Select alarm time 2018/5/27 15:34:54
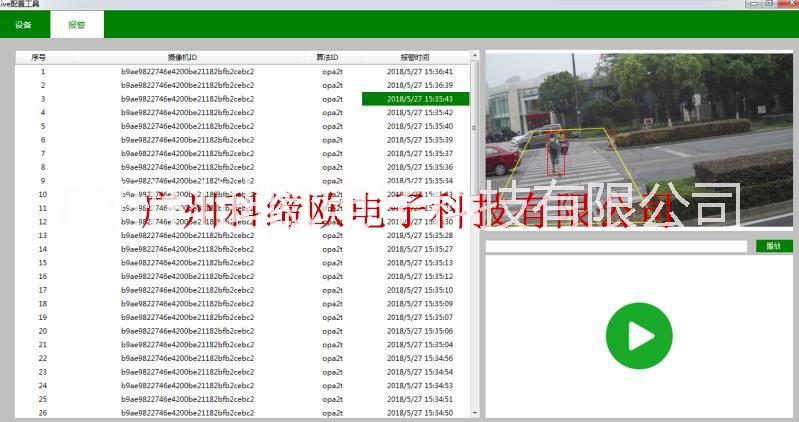Image resolution: width=799 pixels, height=422 pixels. tap(419, 372)
